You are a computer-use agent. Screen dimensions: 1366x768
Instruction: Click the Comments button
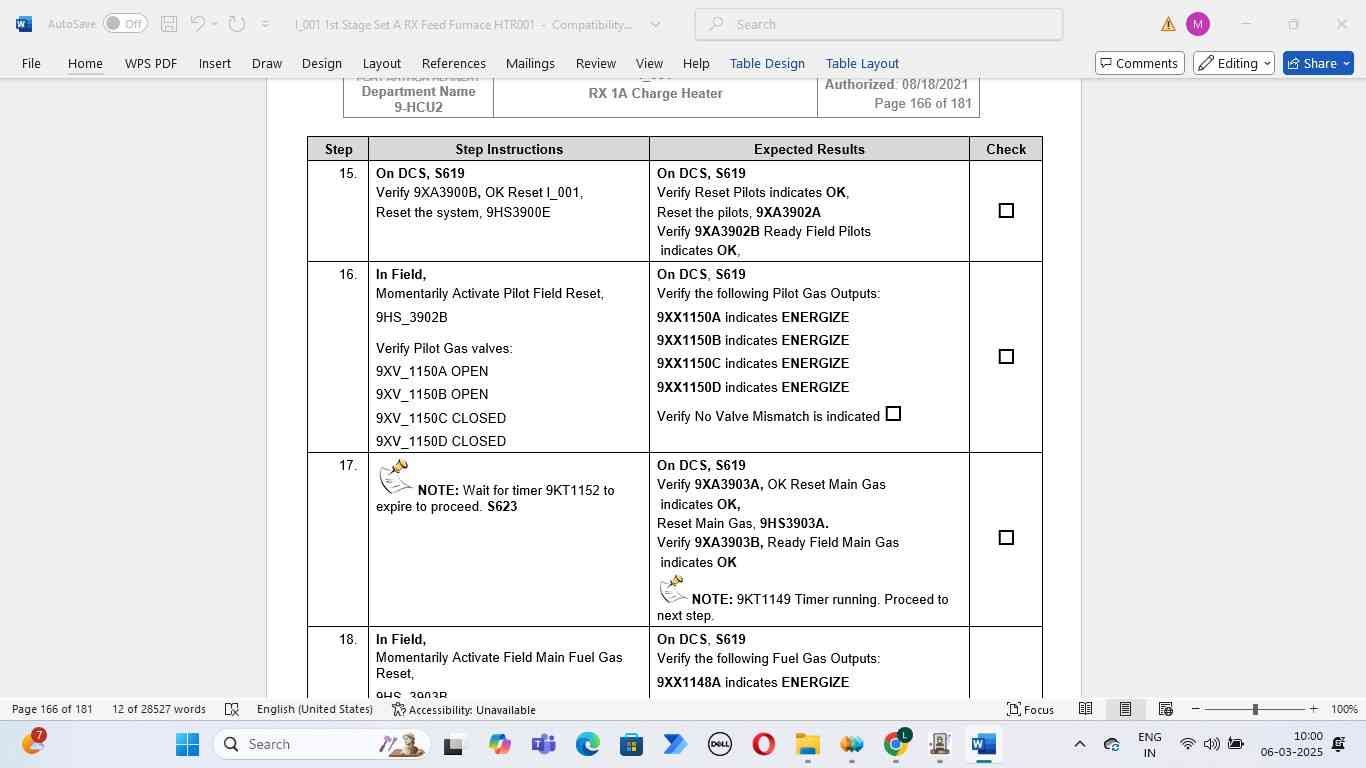click(x=1140, y=63)
